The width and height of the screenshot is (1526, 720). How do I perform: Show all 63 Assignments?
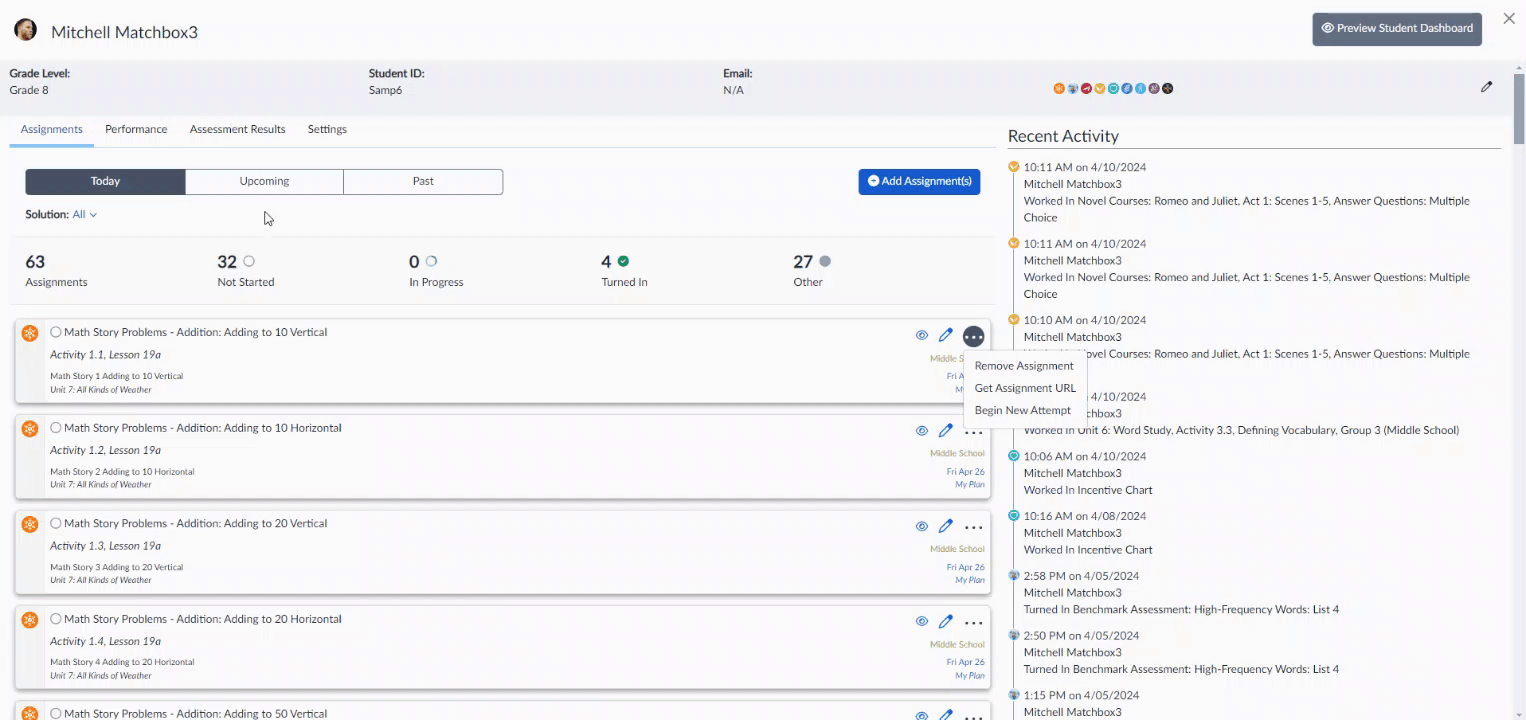(x=56, y=270)
